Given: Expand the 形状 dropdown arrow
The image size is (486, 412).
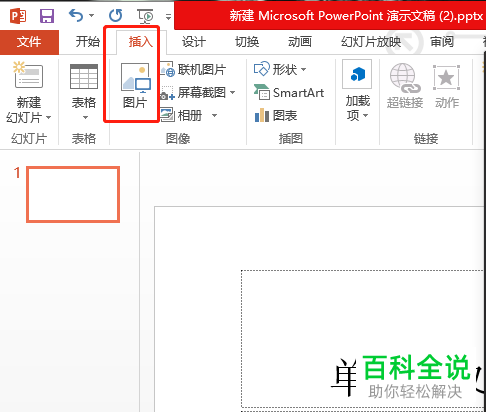Looking at the screenshot, I should [x=303, y=69].
